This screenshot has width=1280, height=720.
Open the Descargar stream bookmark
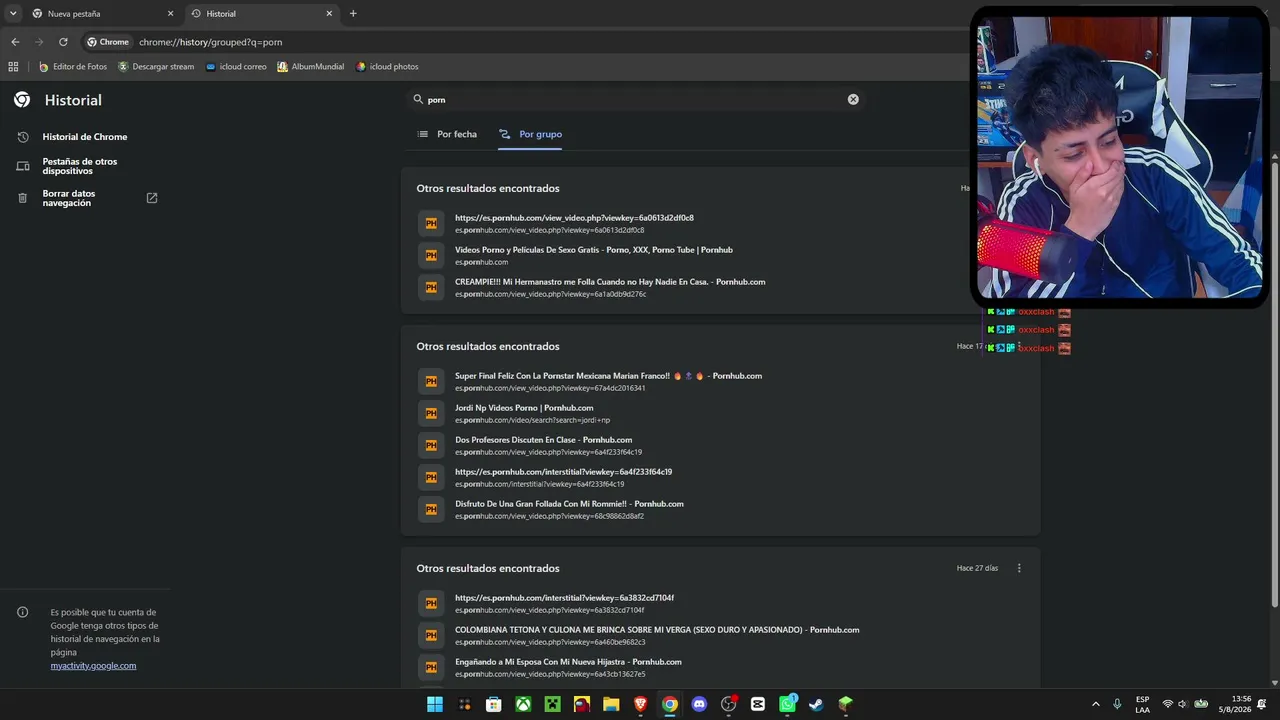pyautogui.click(x=156, y=67)
